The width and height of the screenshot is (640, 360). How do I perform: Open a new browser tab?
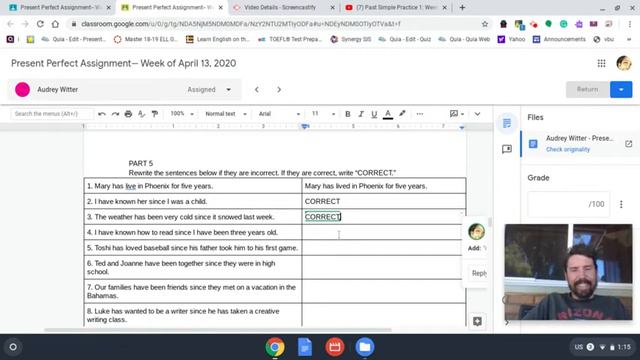tap(462, 7)
